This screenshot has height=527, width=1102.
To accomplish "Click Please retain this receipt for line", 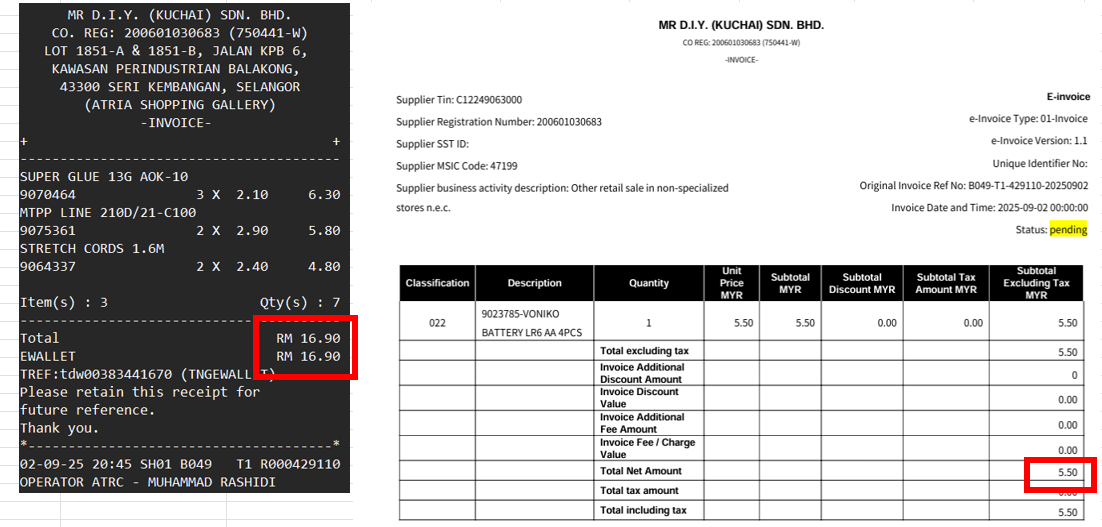I will (140, 392).
